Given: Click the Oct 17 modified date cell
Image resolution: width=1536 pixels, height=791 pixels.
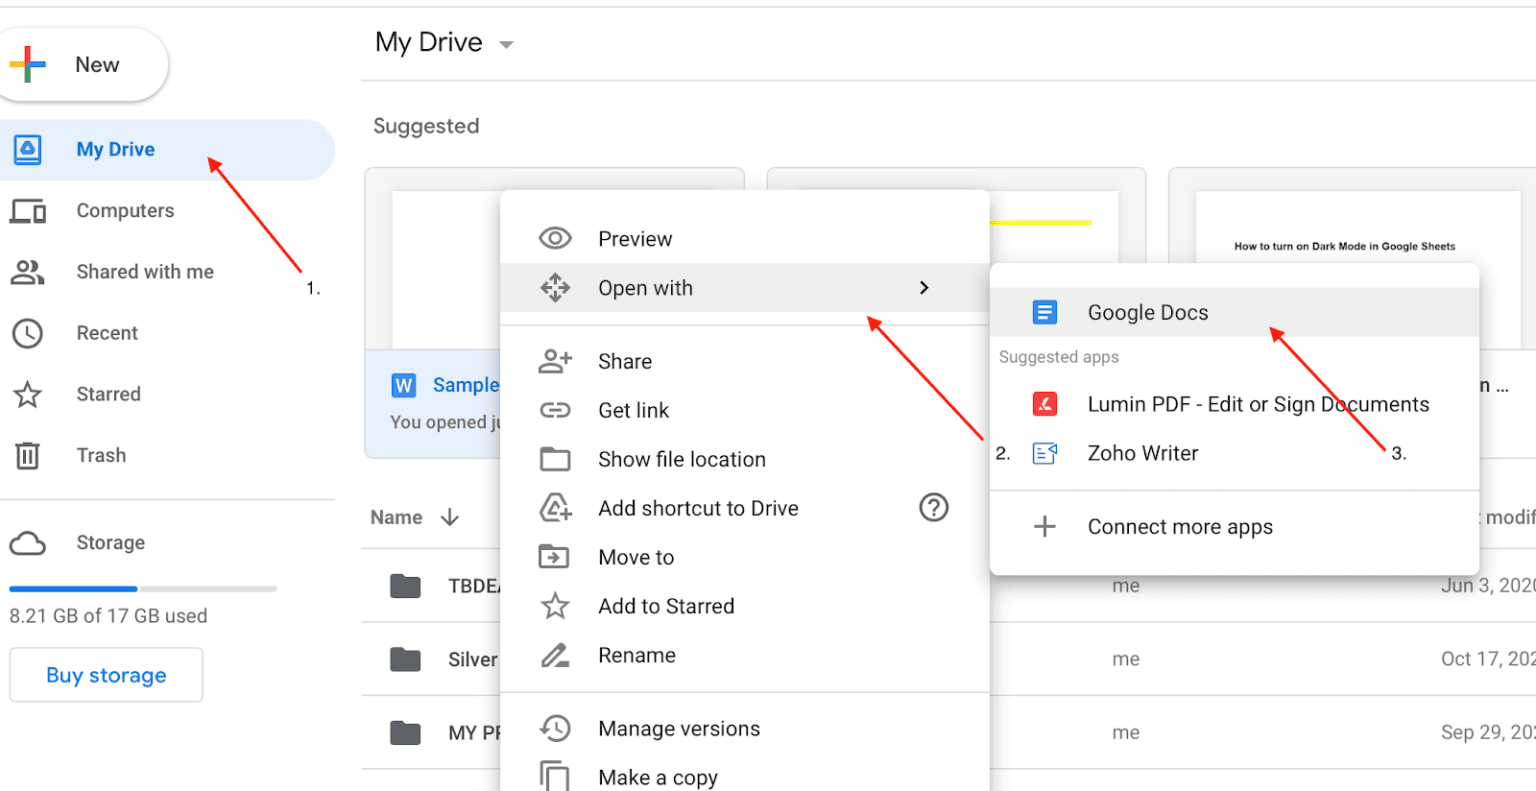Looking at the screenshot, I should pyautogui.click(x=1488, y=659).
